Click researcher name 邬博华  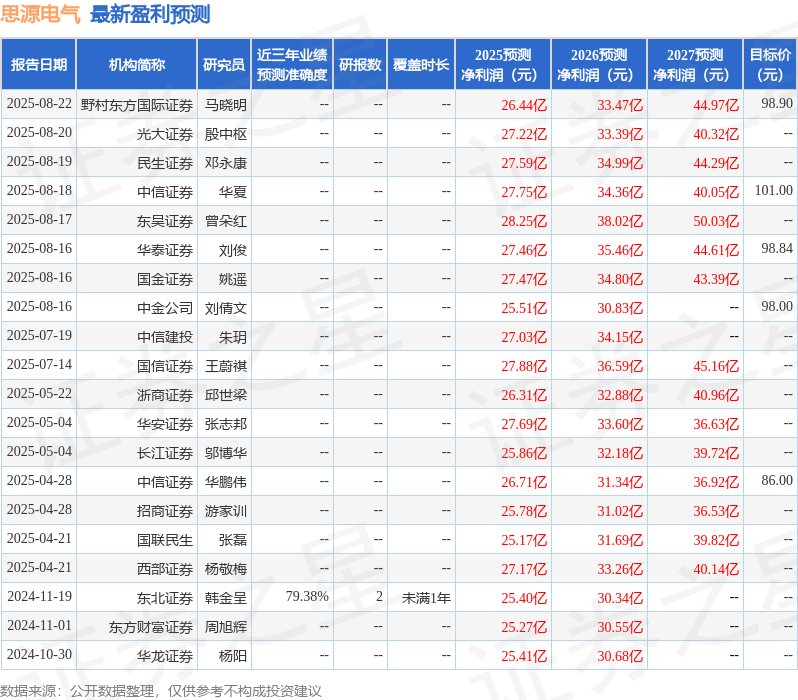click(x=225, y=453)
